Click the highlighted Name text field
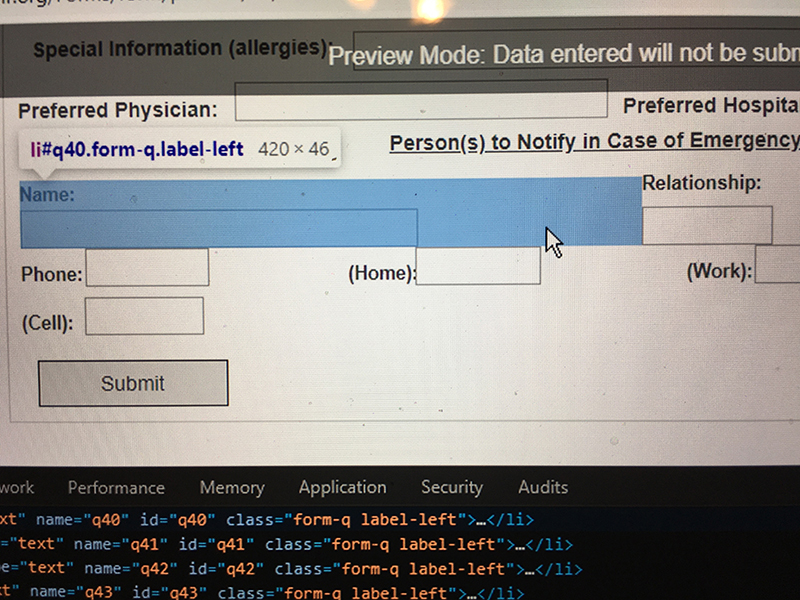This screenshot has width=800, height=600. tap(219, 228)
